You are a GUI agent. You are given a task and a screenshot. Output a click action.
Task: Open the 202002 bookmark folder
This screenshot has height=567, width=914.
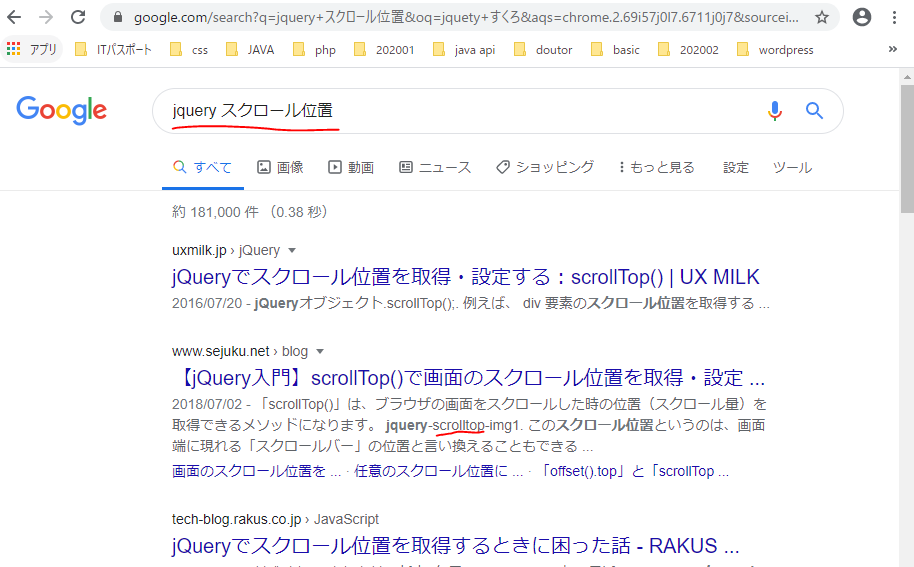tap(688, 50)
